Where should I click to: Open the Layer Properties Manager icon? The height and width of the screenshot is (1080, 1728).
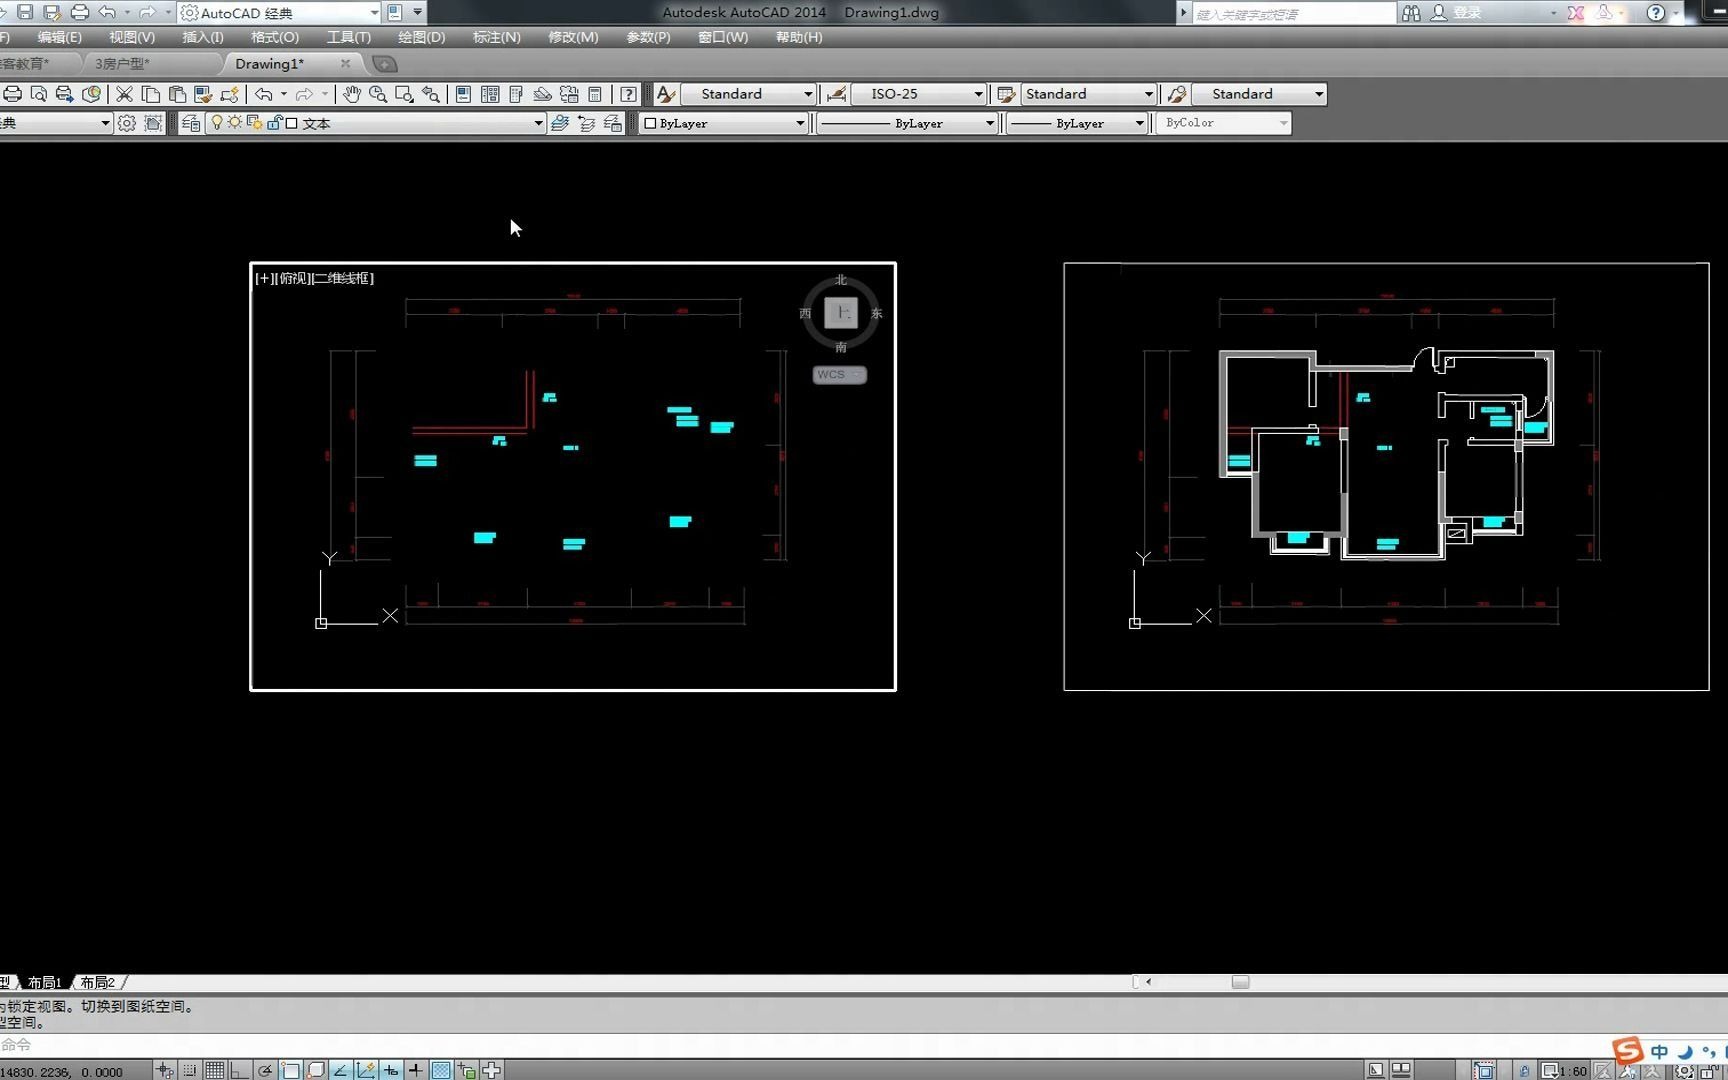click(x=190, y=123)
